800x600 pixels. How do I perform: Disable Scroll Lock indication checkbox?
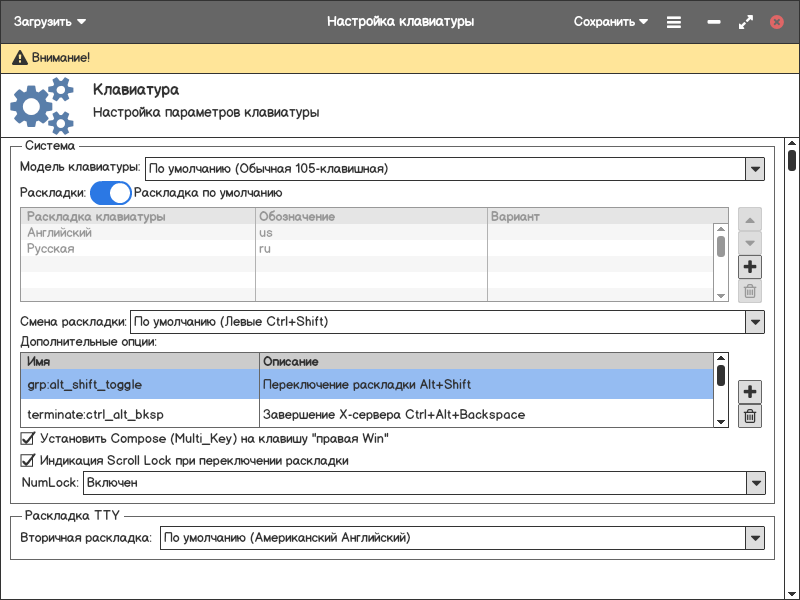tap(28, 461)
